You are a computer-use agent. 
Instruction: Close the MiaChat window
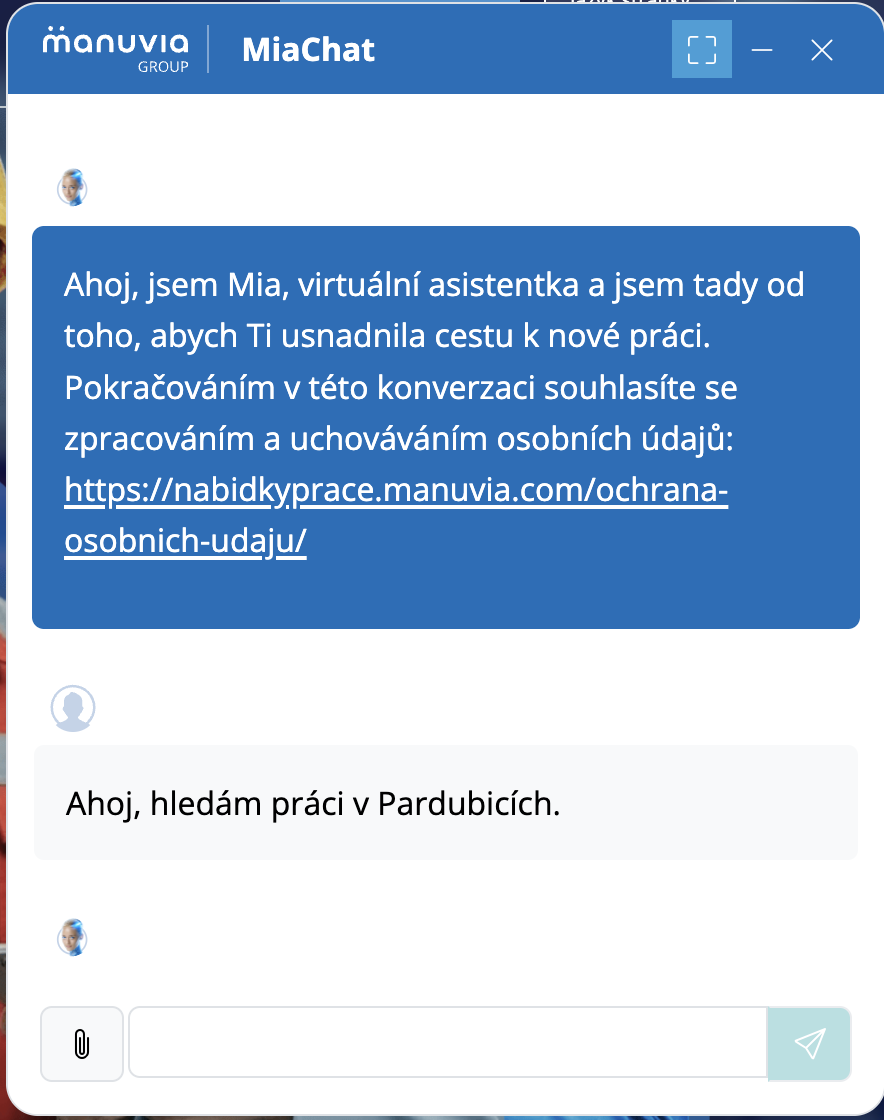tap(821, 49)
